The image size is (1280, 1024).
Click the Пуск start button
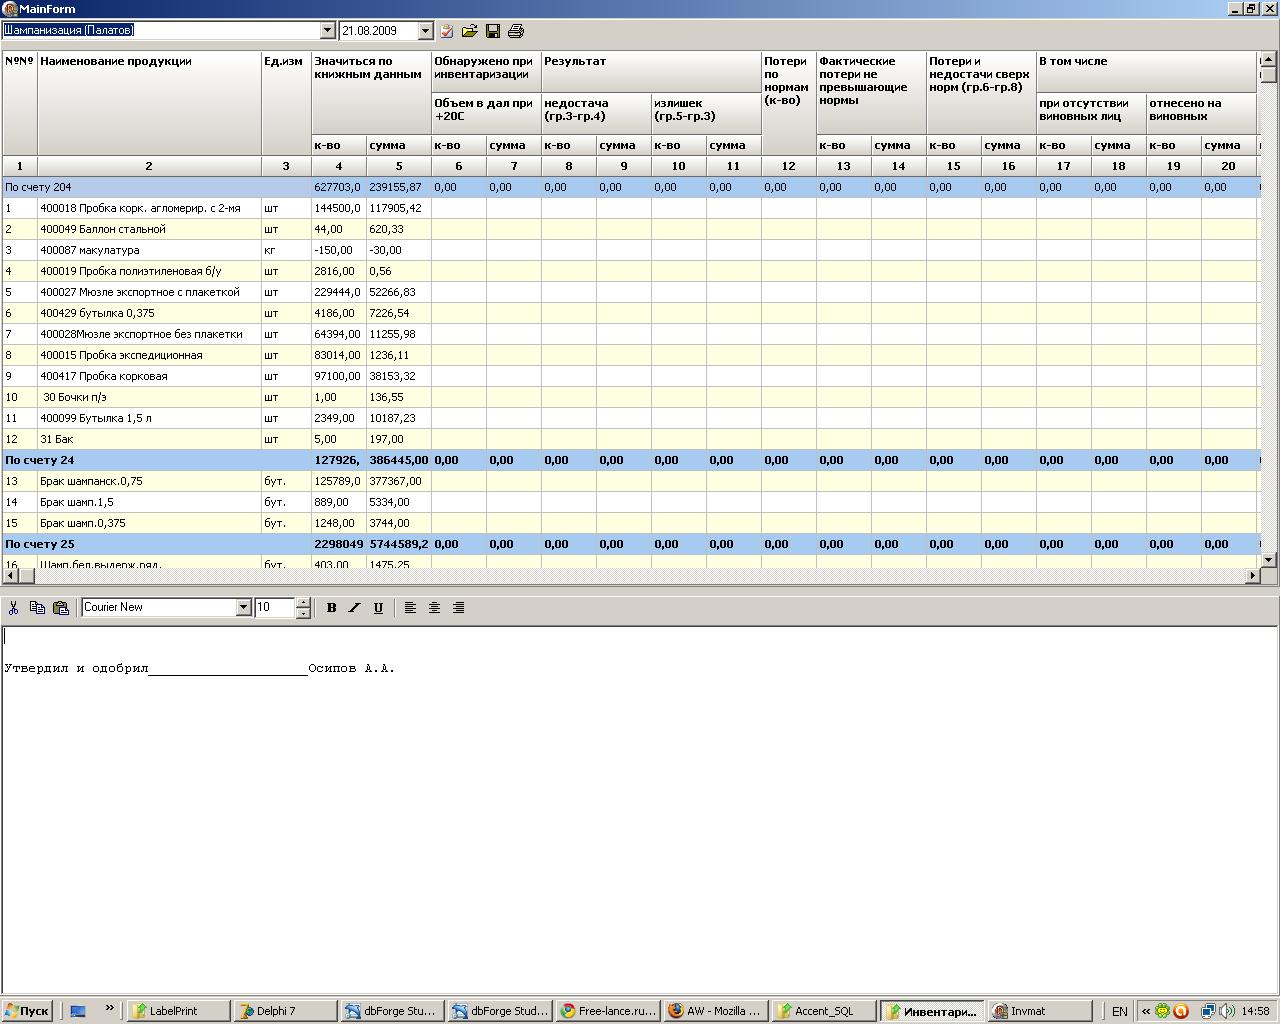27,1011
